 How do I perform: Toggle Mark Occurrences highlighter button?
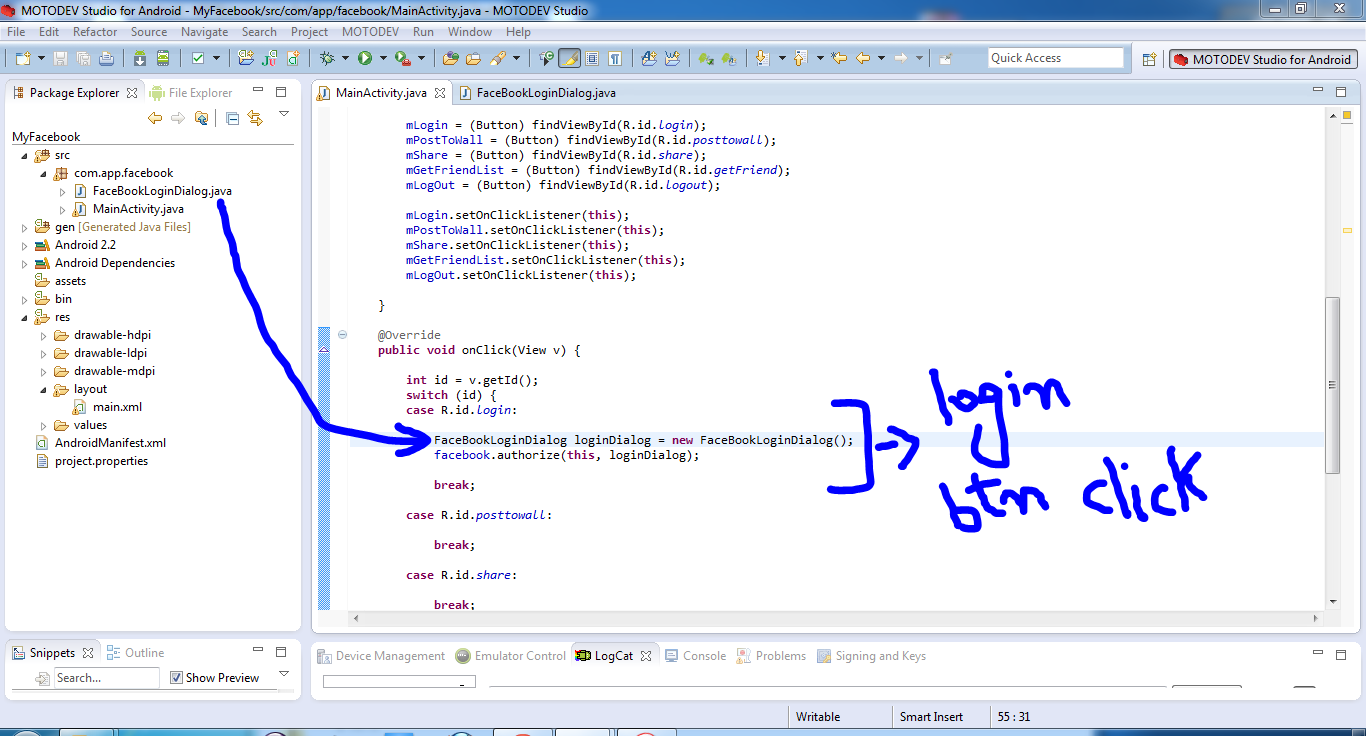(569, 58)
